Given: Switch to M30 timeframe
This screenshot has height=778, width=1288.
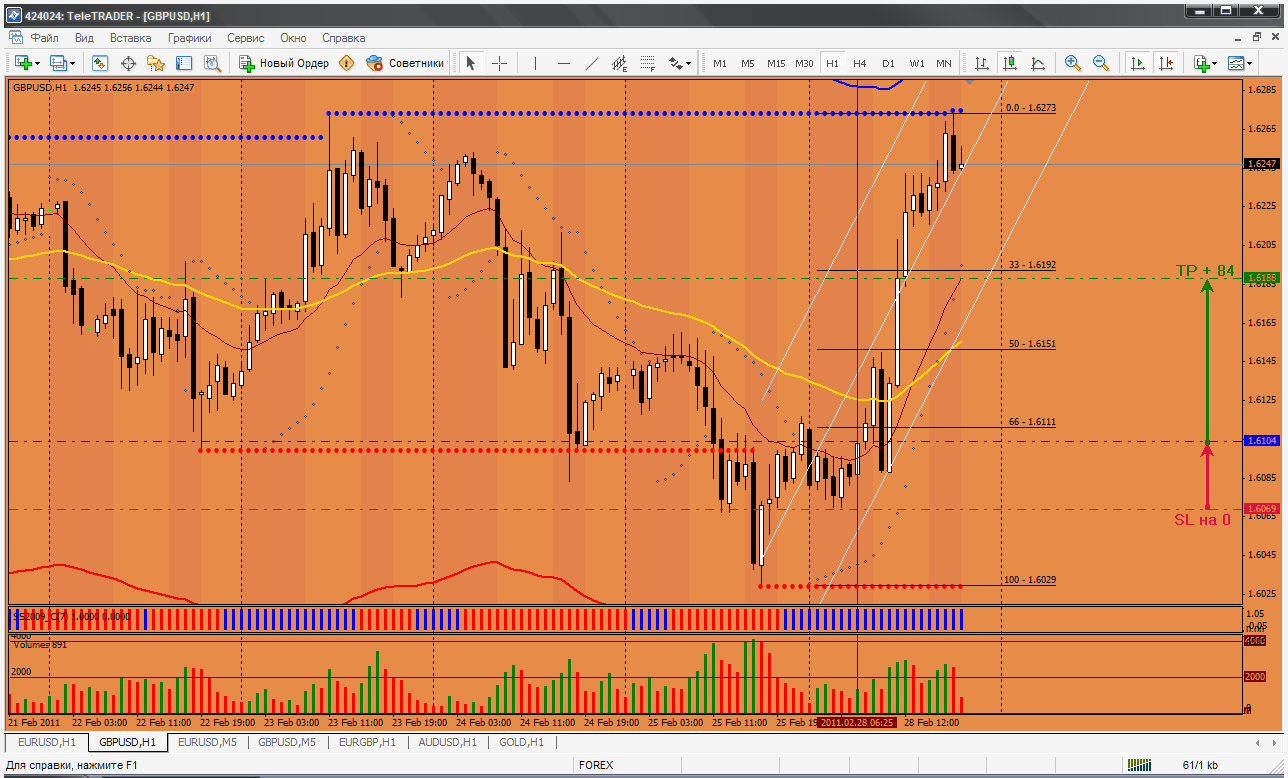Looking at the screenshot, I should tap(804, 63).
